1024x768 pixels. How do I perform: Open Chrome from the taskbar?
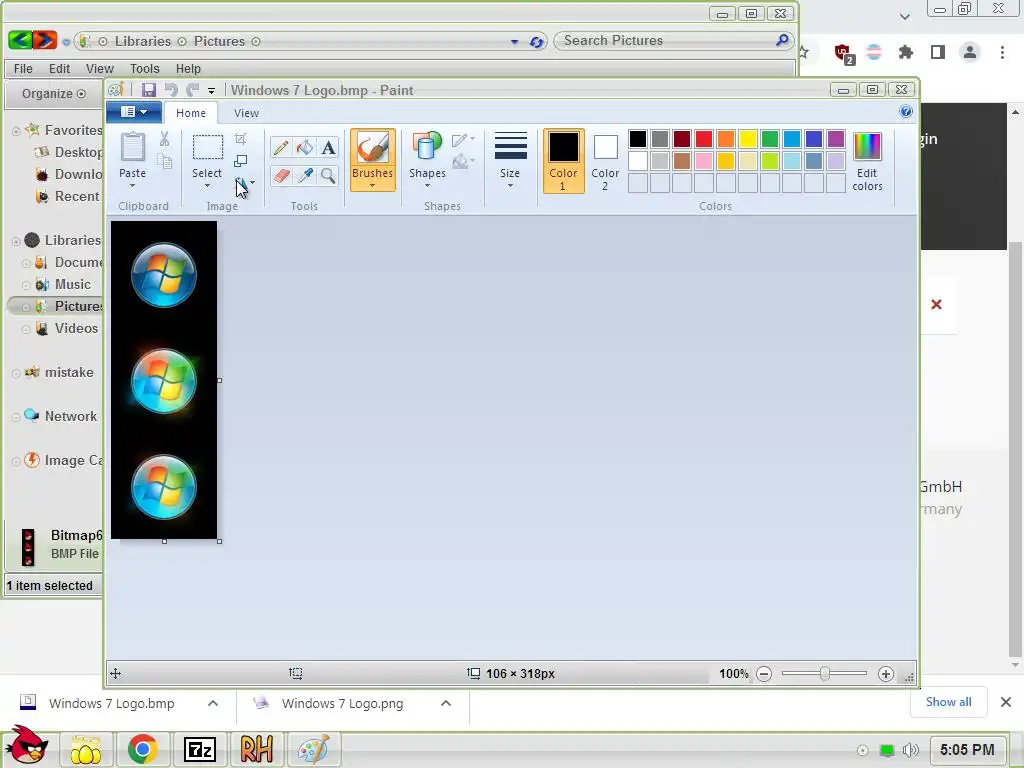[x=143, y=750]
